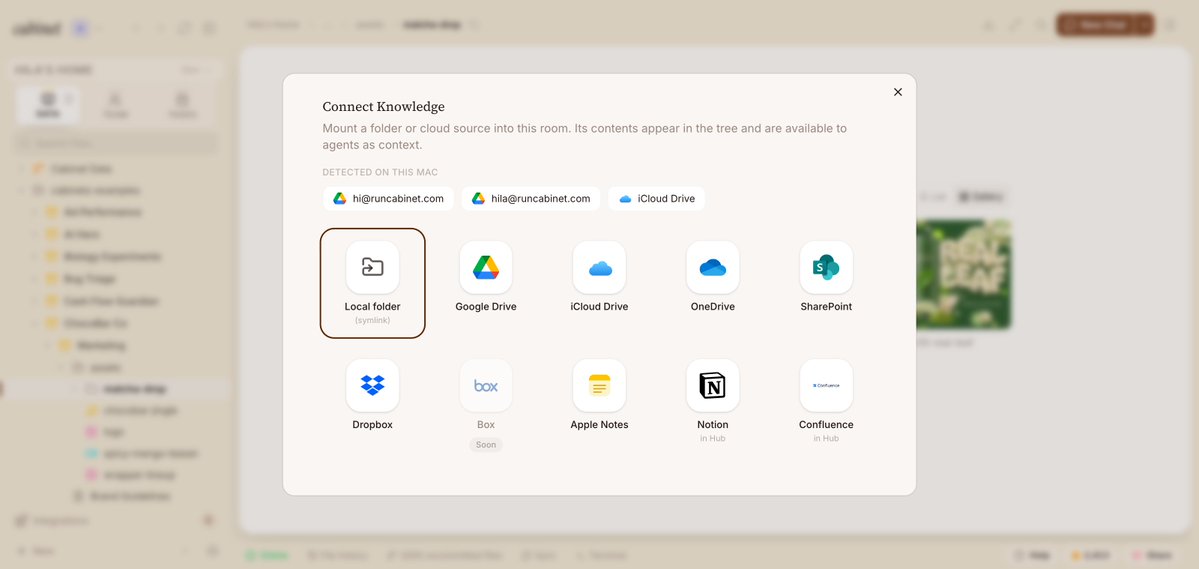Image resolution: width=1199 pixels, height=569 pixels.
Task: Open the New Chat button
Action: (1096, 24)
